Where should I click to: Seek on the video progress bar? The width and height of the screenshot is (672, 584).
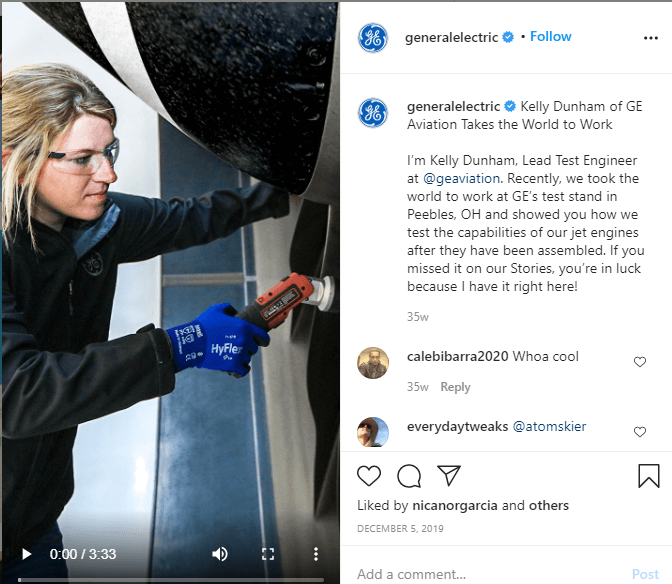coord(171,580)
